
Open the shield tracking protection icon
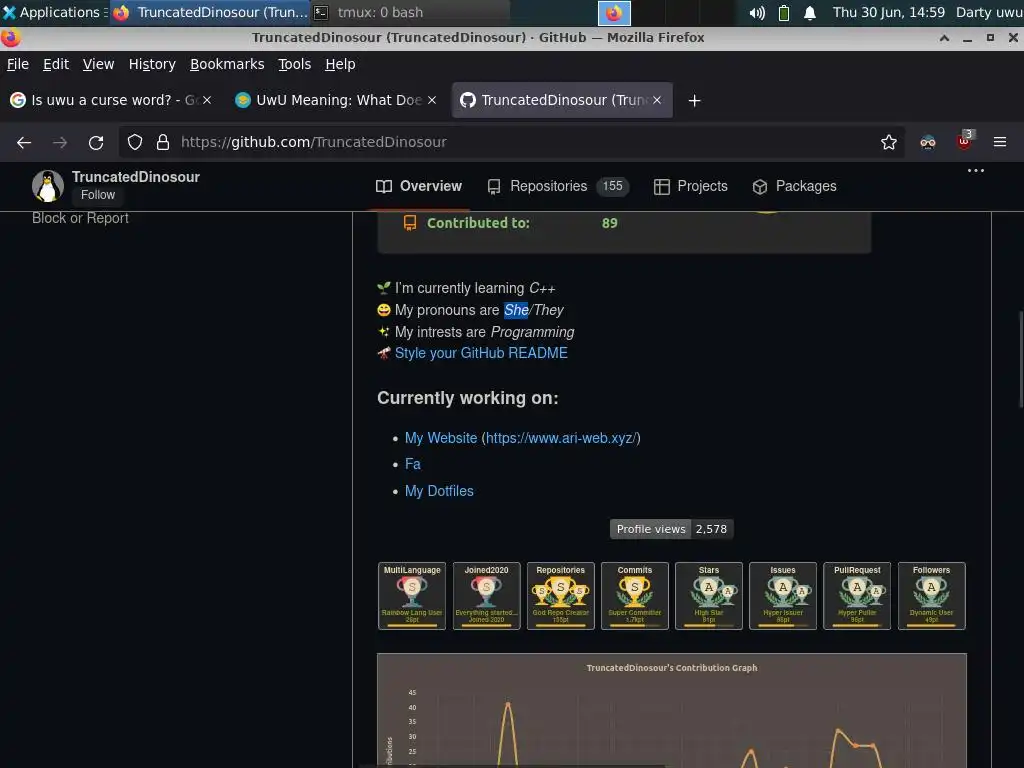[x=135, y=142]
